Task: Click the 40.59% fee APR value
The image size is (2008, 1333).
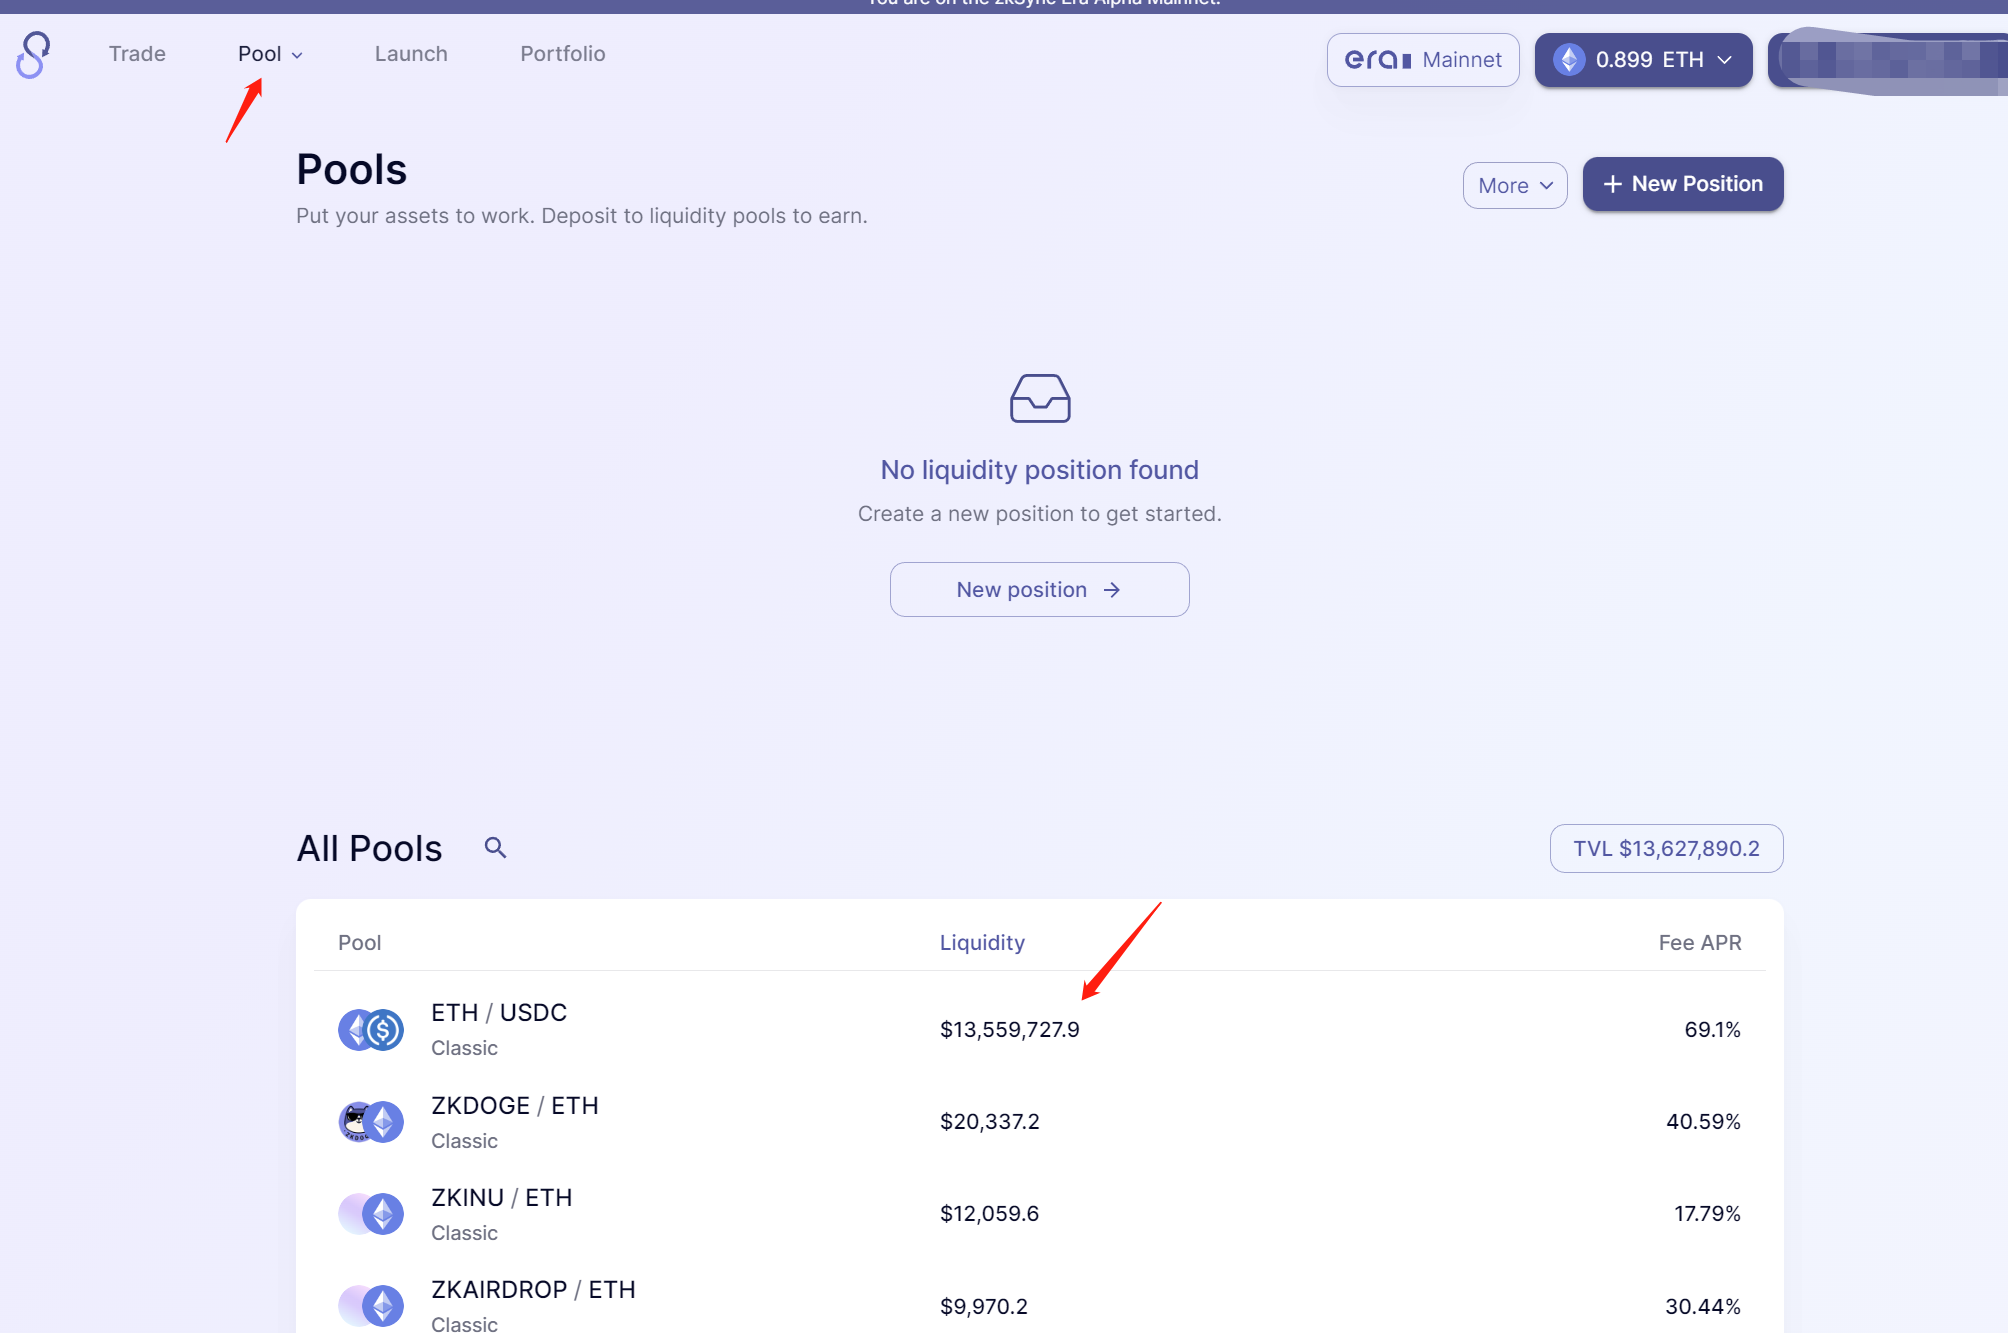Action: 1704,1121
